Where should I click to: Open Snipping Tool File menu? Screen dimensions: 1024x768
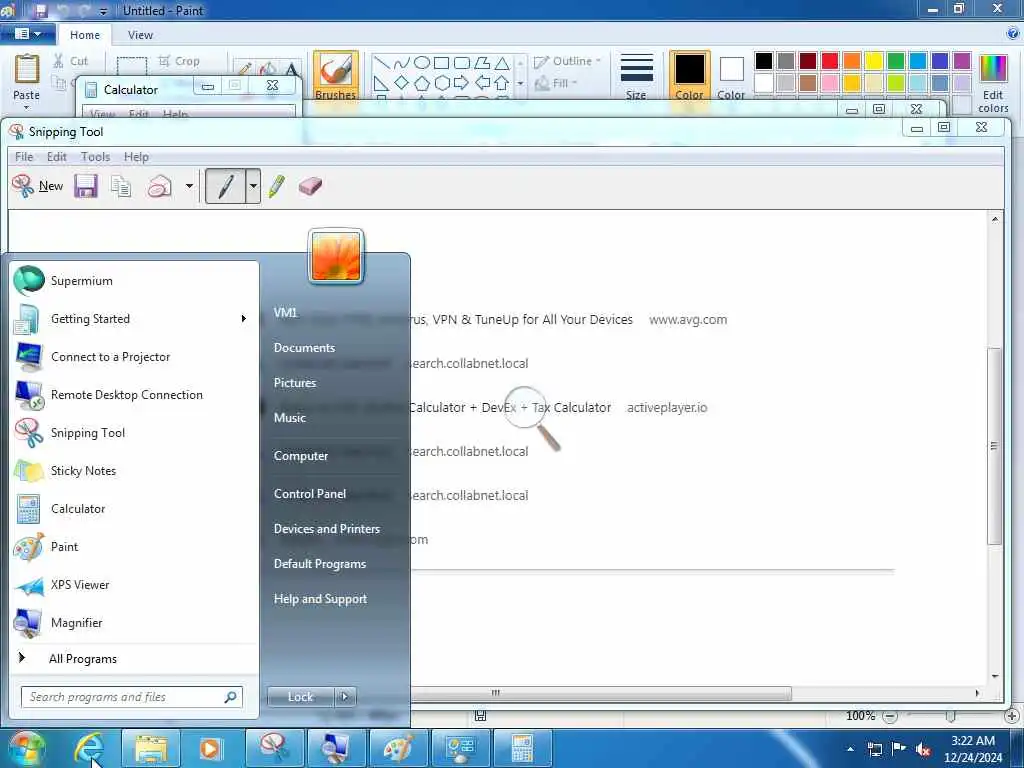tap(24, 157)
